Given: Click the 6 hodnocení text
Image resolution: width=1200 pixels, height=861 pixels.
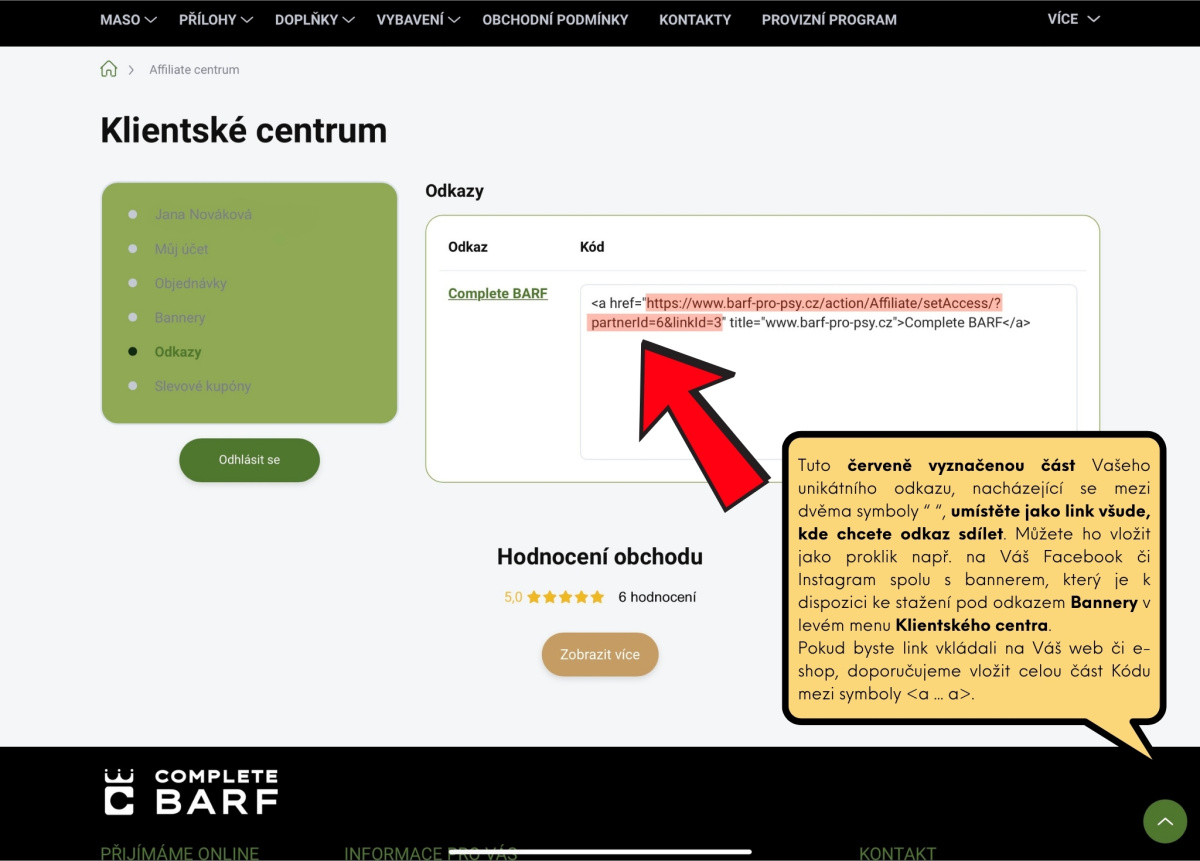Looking at the screenshot, I should pyautogui.click(x=657, y=597).
